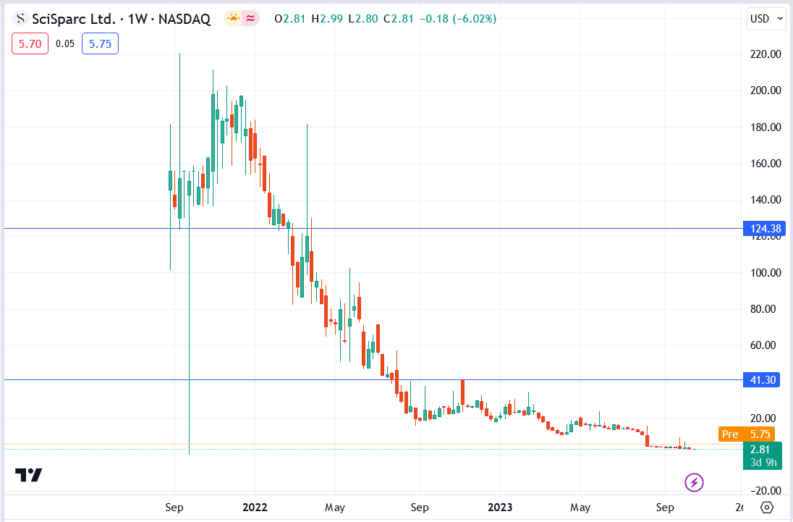Select the 124.38 horizontal line price label
This screenshot has width=793, height=522.
click(x=764, y=229)
